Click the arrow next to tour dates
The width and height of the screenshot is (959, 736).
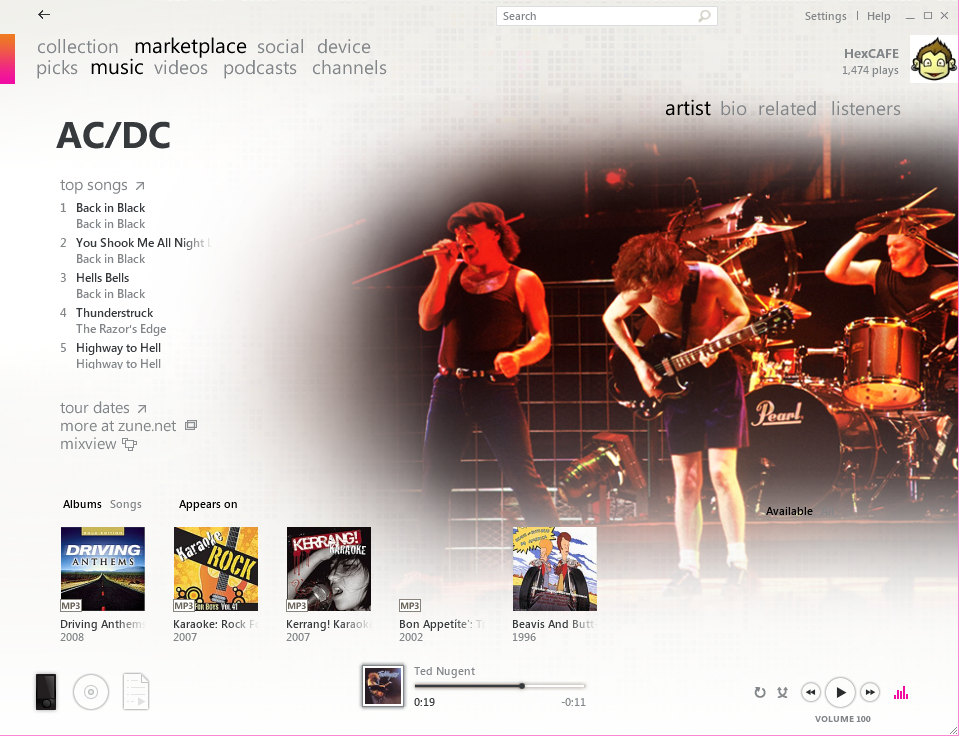[141, 408]
